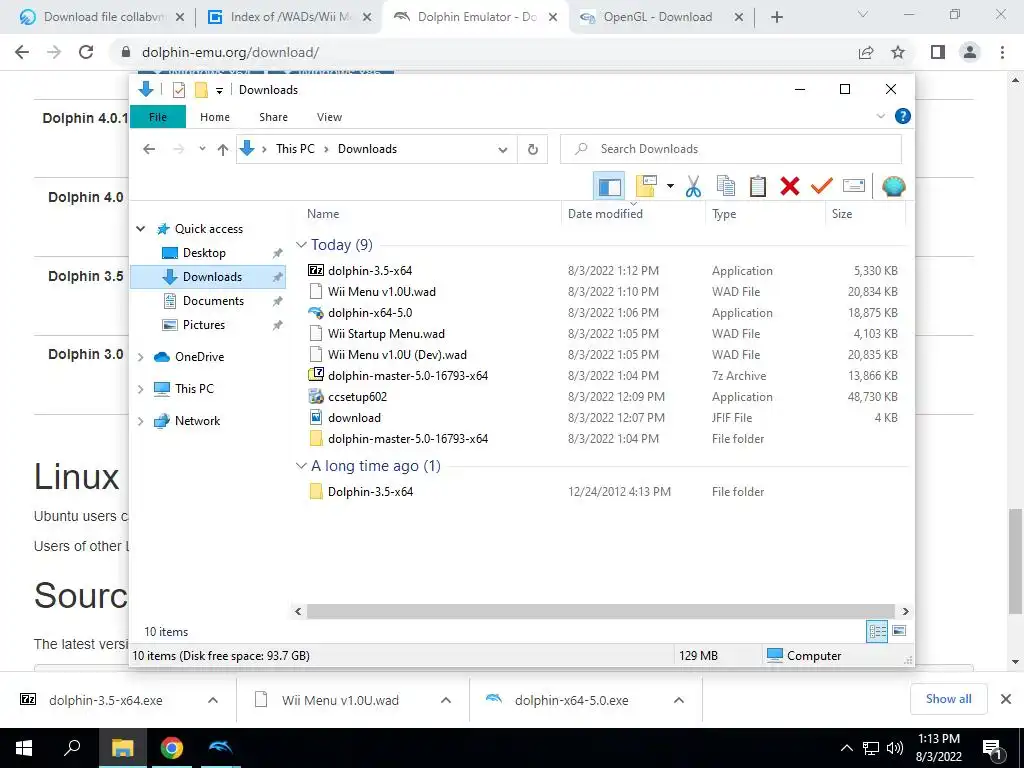Open the File ribbon tab
This screenshot has height=768, width=1024.
pos(158,117)
